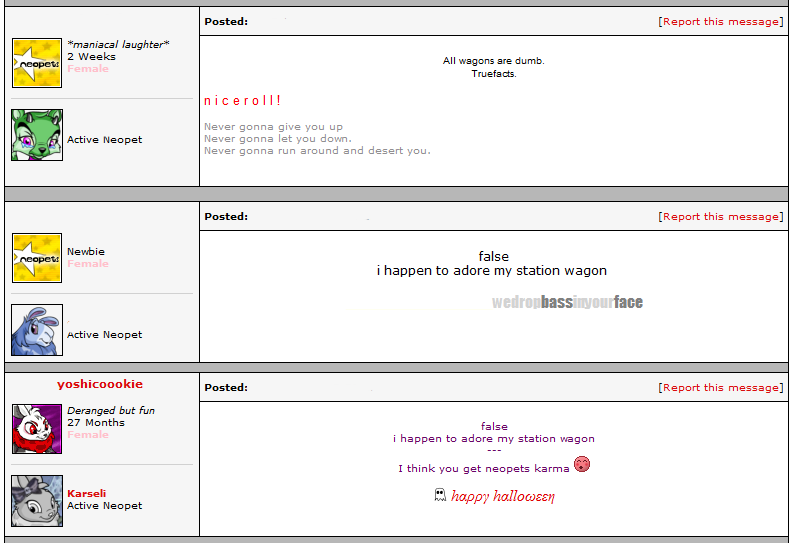Open the blue Cybunny active pet image
Image resolution: width=794 pixels, height=543 pixels.
coord(37,330)
